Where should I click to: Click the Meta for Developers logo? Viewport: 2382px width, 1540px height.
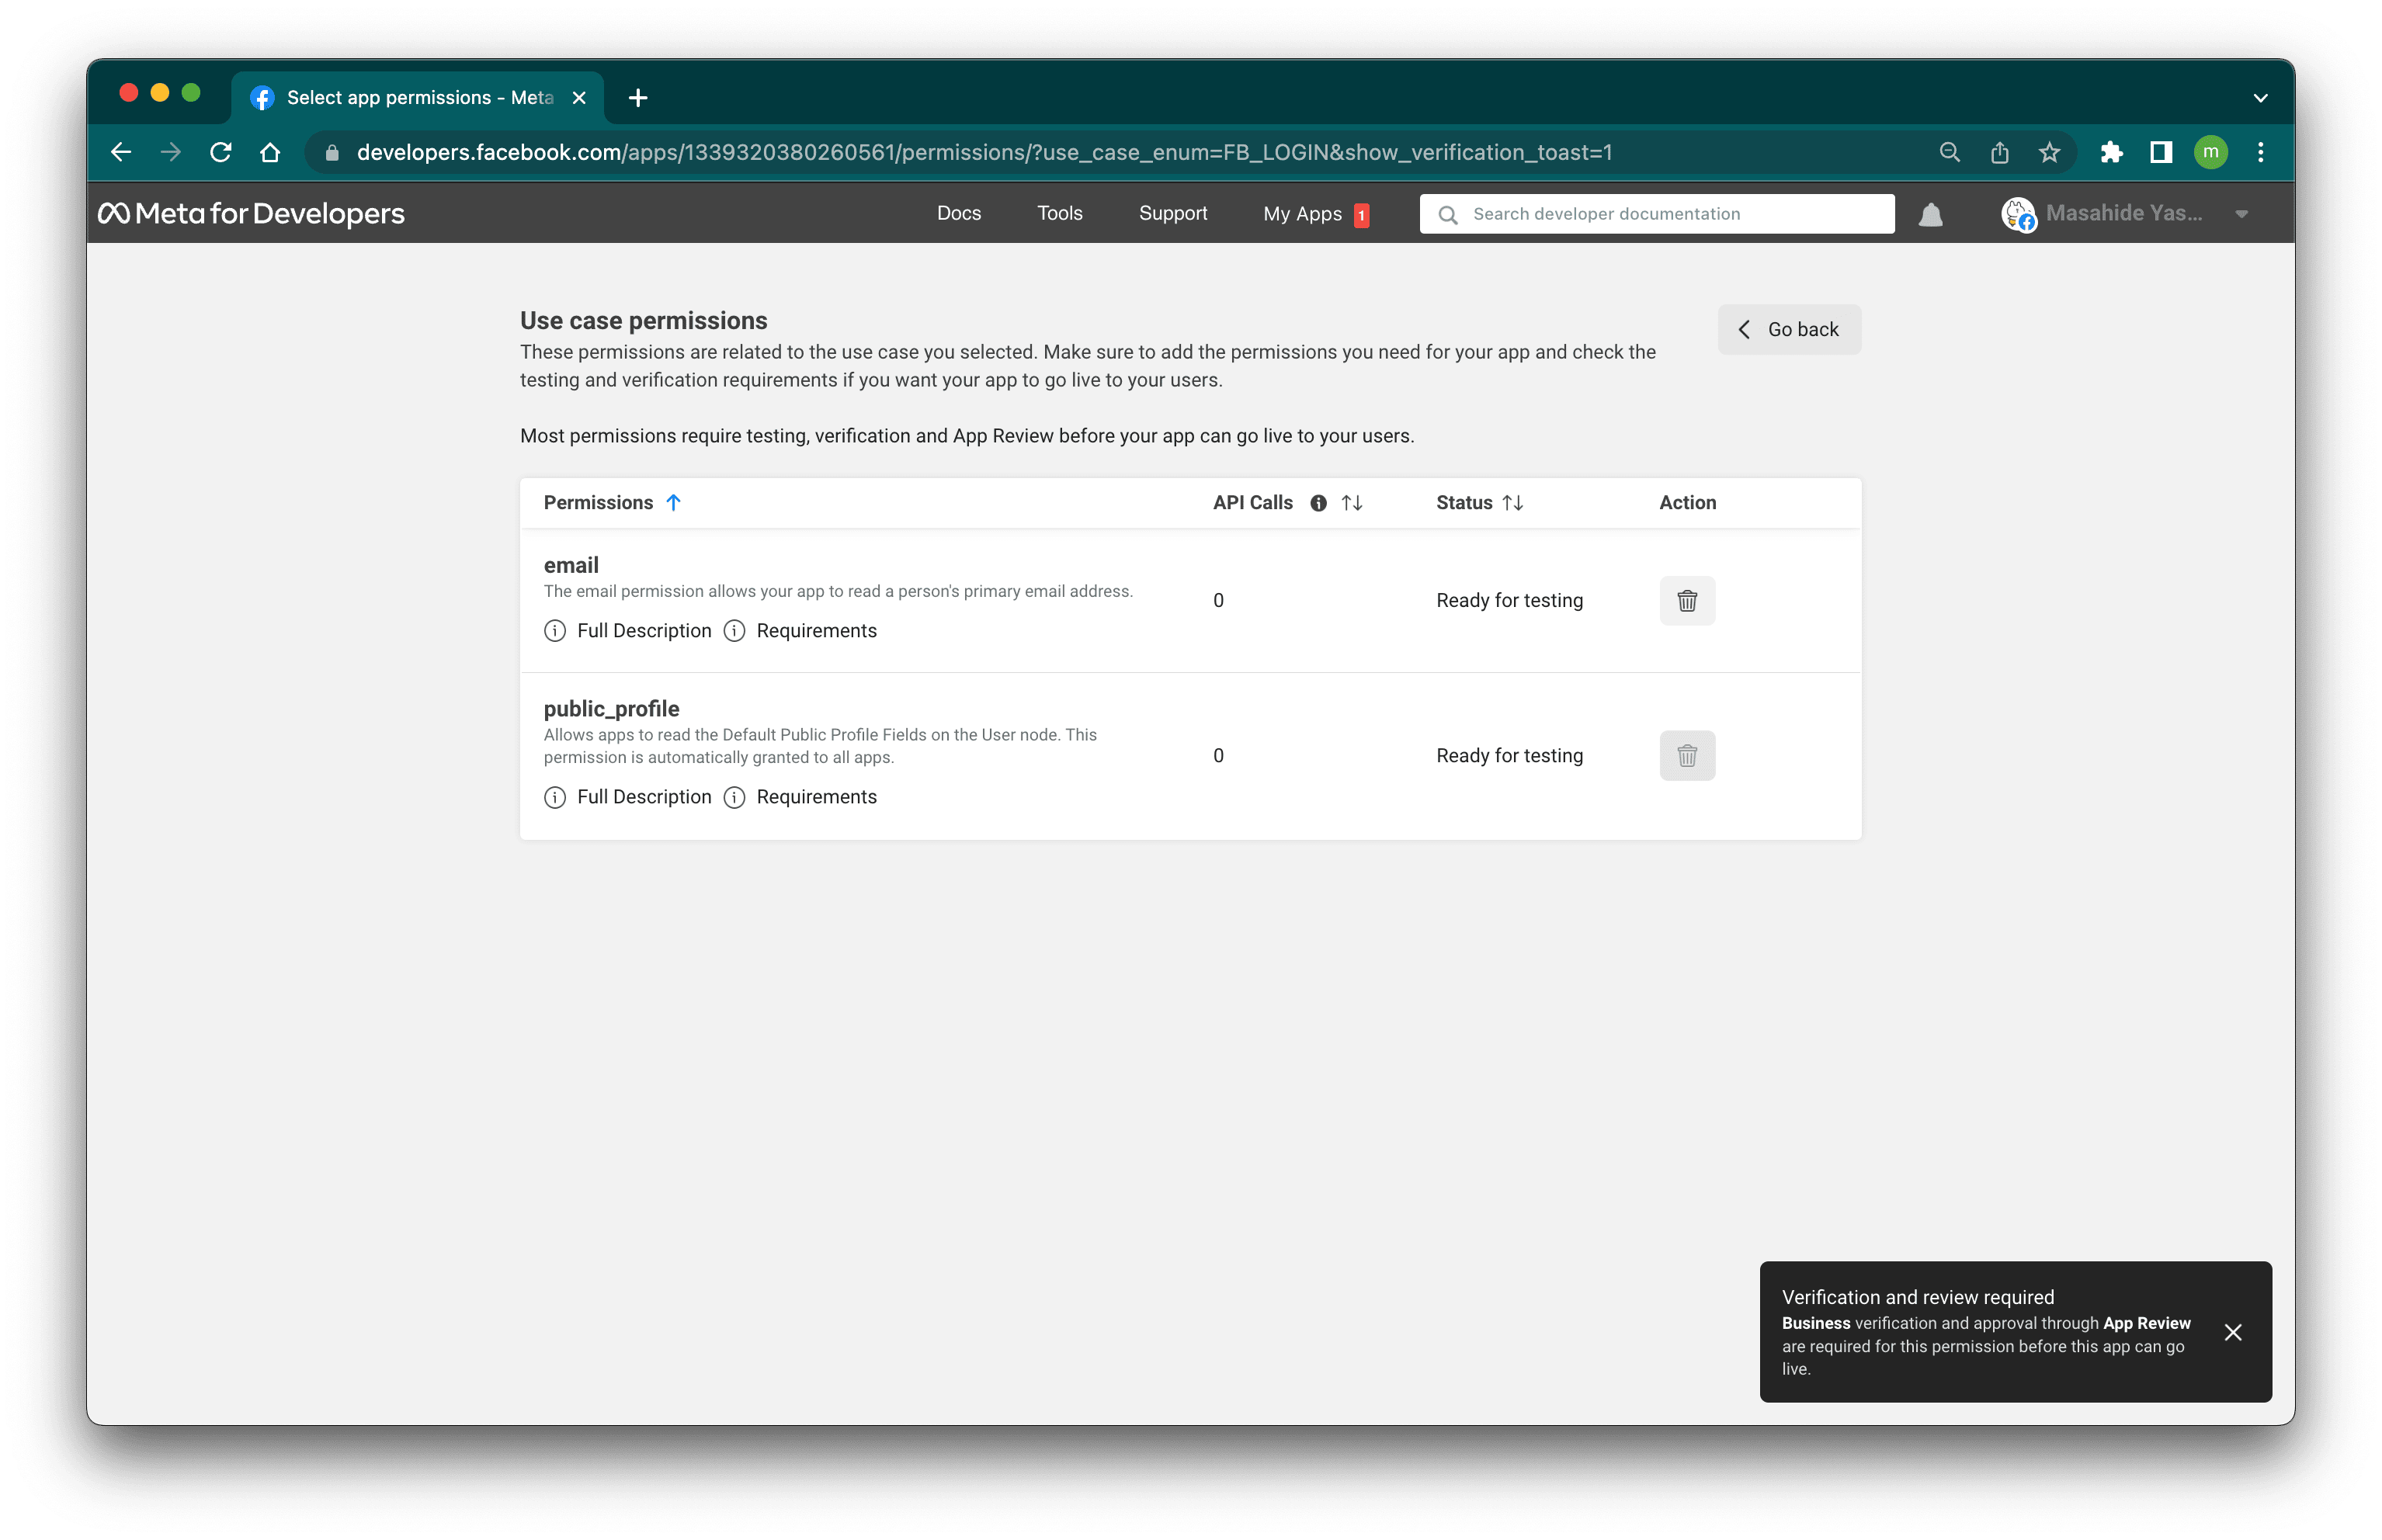click(x=251, y=213)
